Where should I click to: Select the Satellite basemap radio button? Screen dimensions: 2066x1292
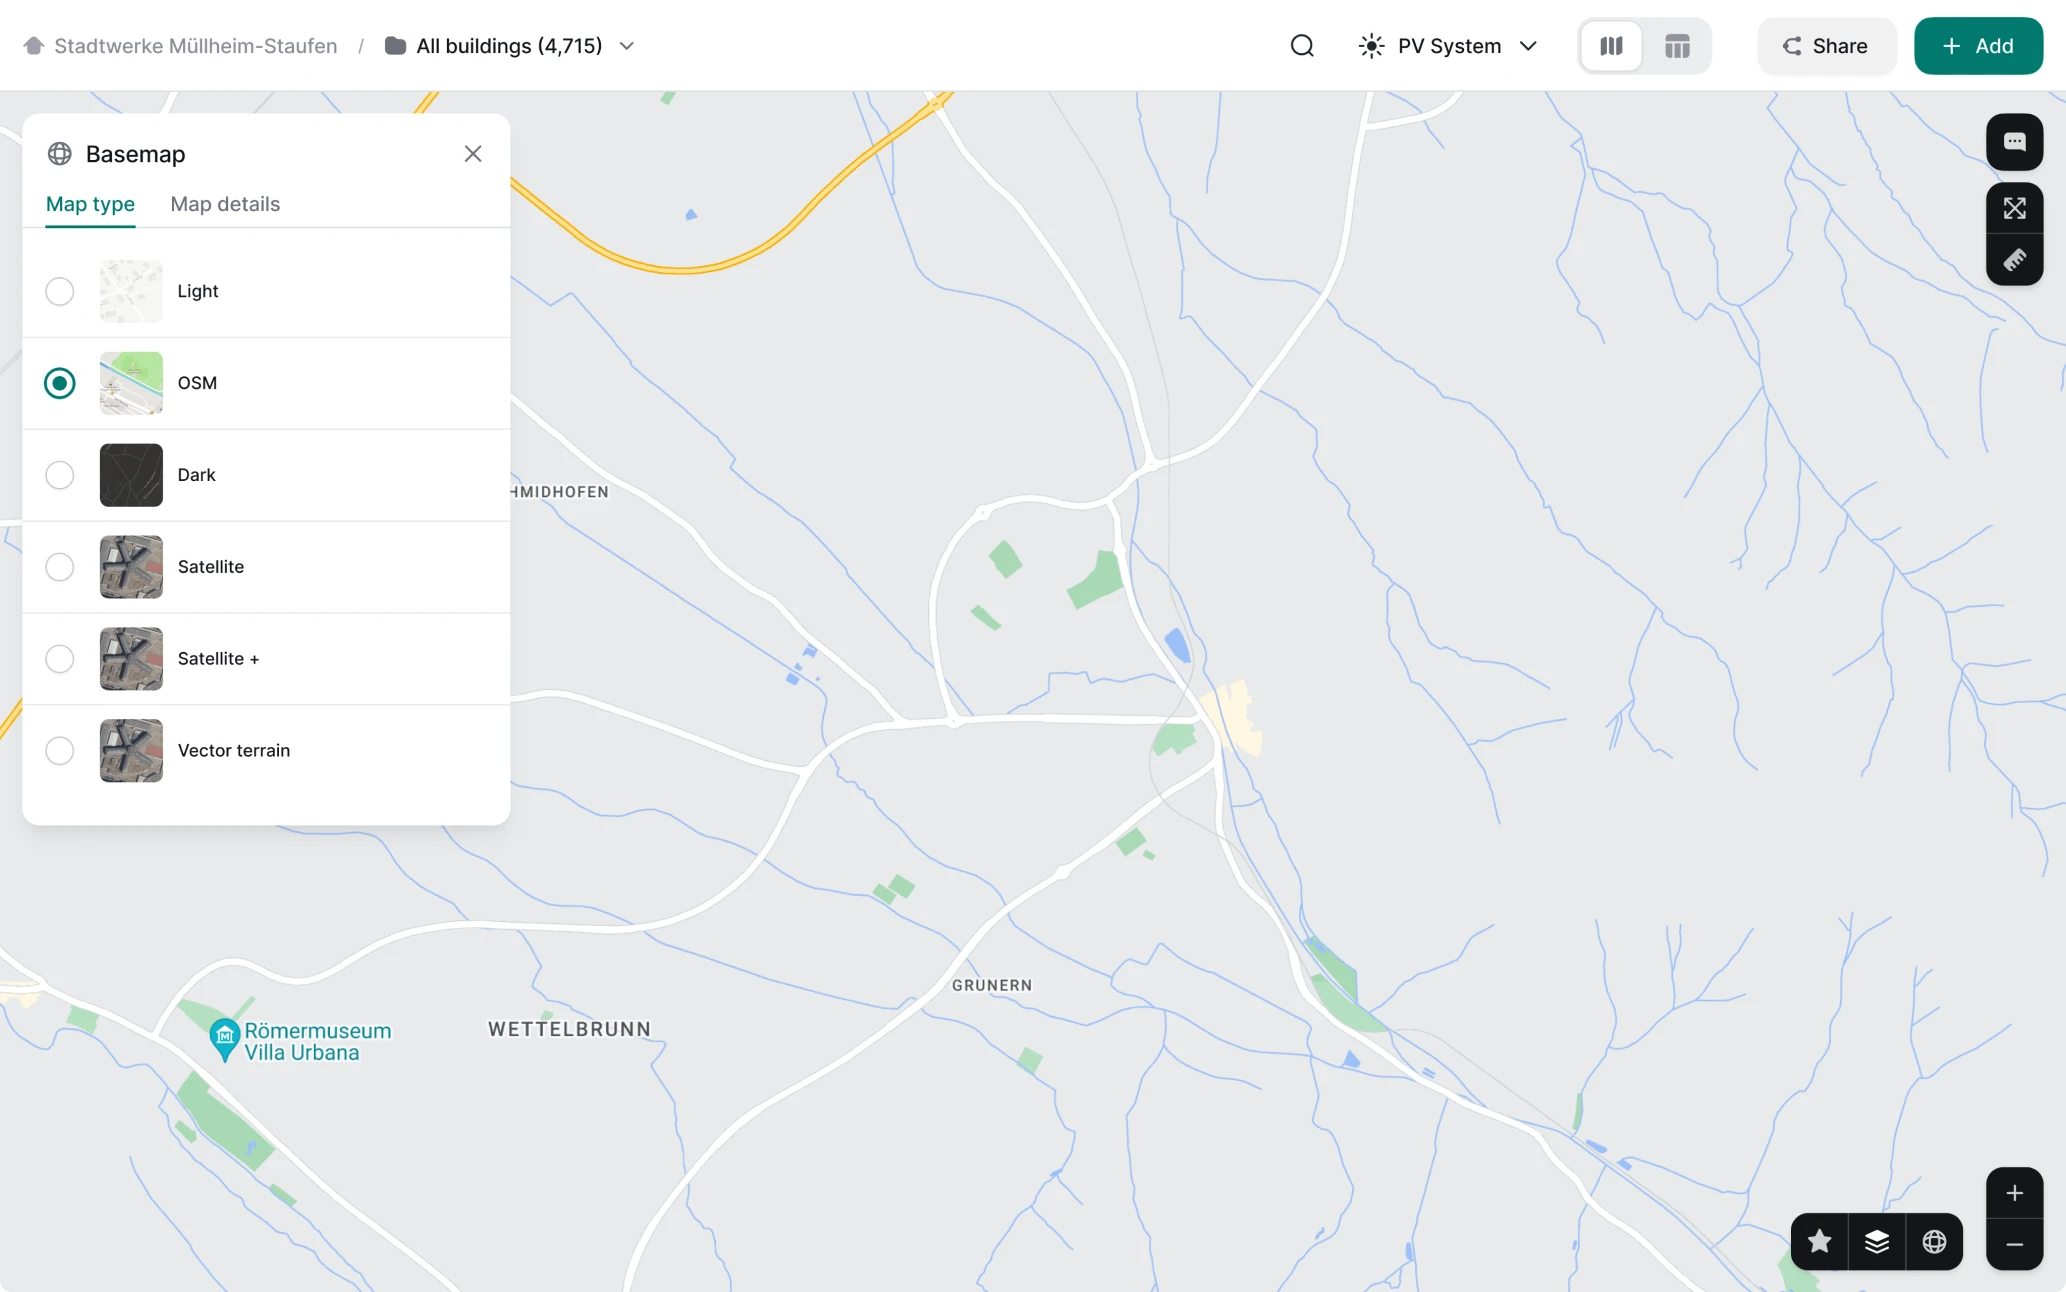tap(60, 567)
